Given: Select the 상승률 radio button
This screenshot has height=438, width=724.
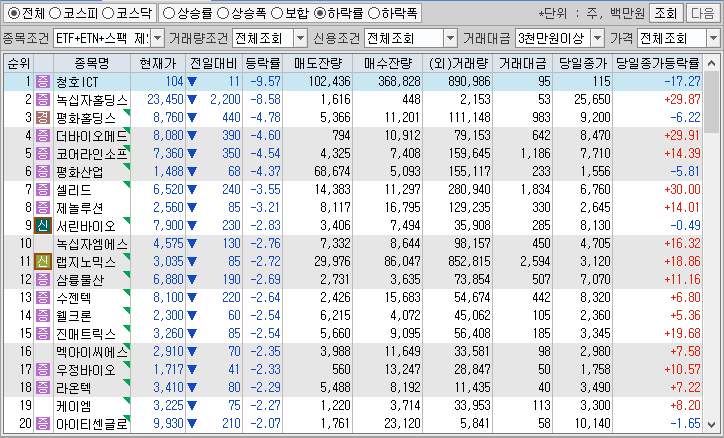Looking at the screenshot, I should 169,13.
